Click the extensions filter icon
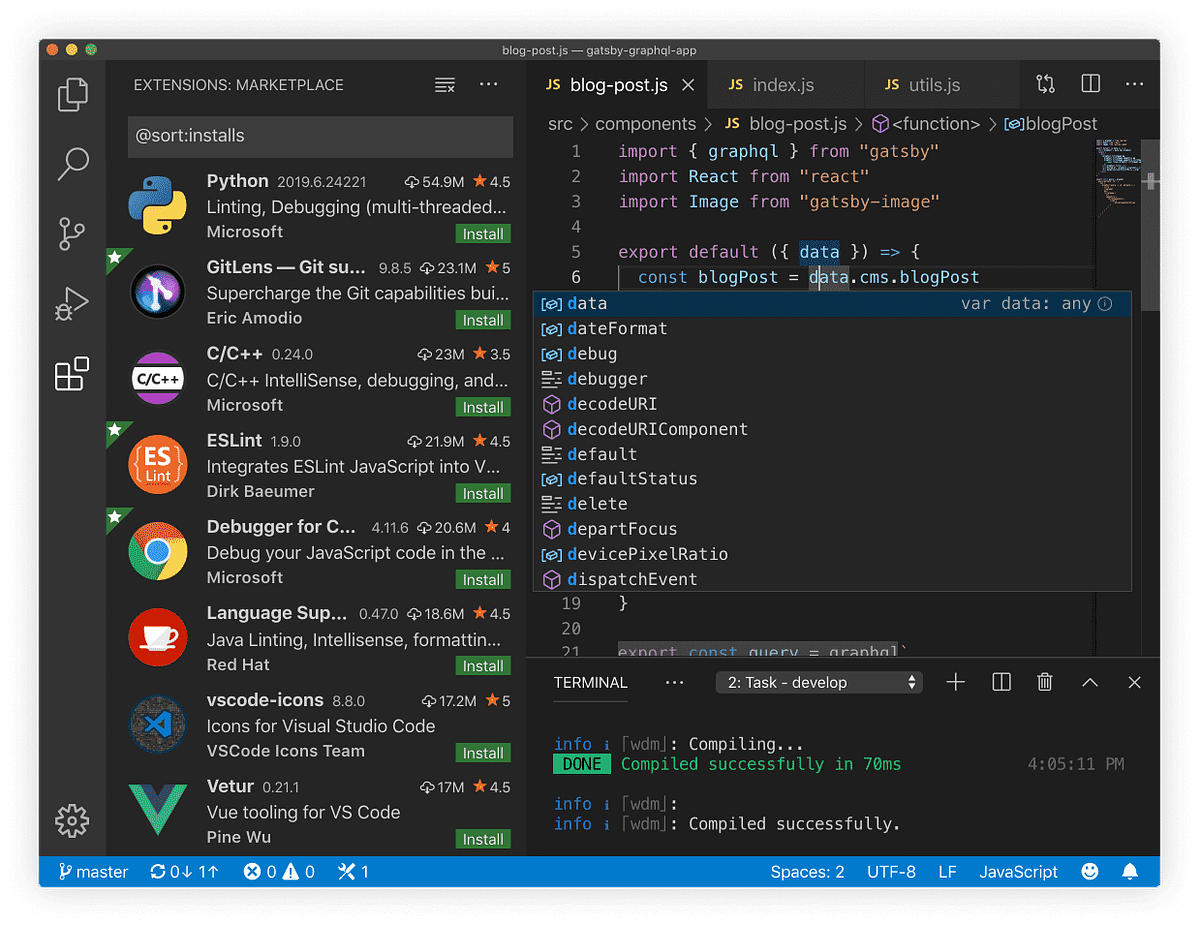Image resolution: width=1200 pixels, height=927 pixels. tap(444, 85)
